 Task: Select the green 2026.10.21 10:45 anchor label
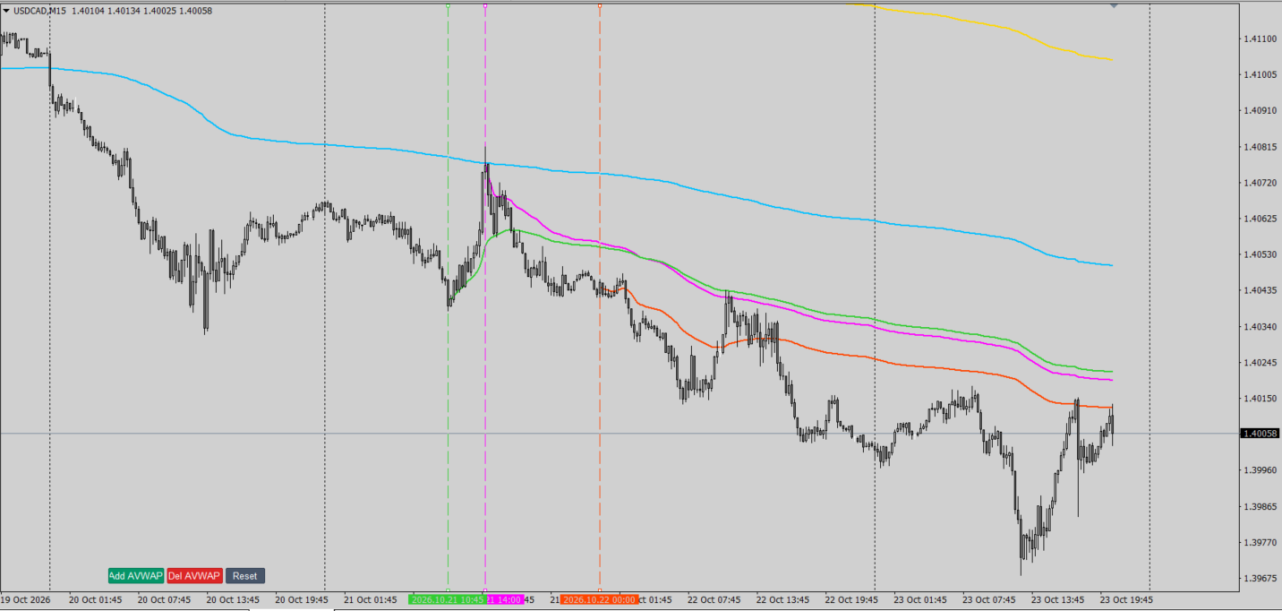pos(447,599)
